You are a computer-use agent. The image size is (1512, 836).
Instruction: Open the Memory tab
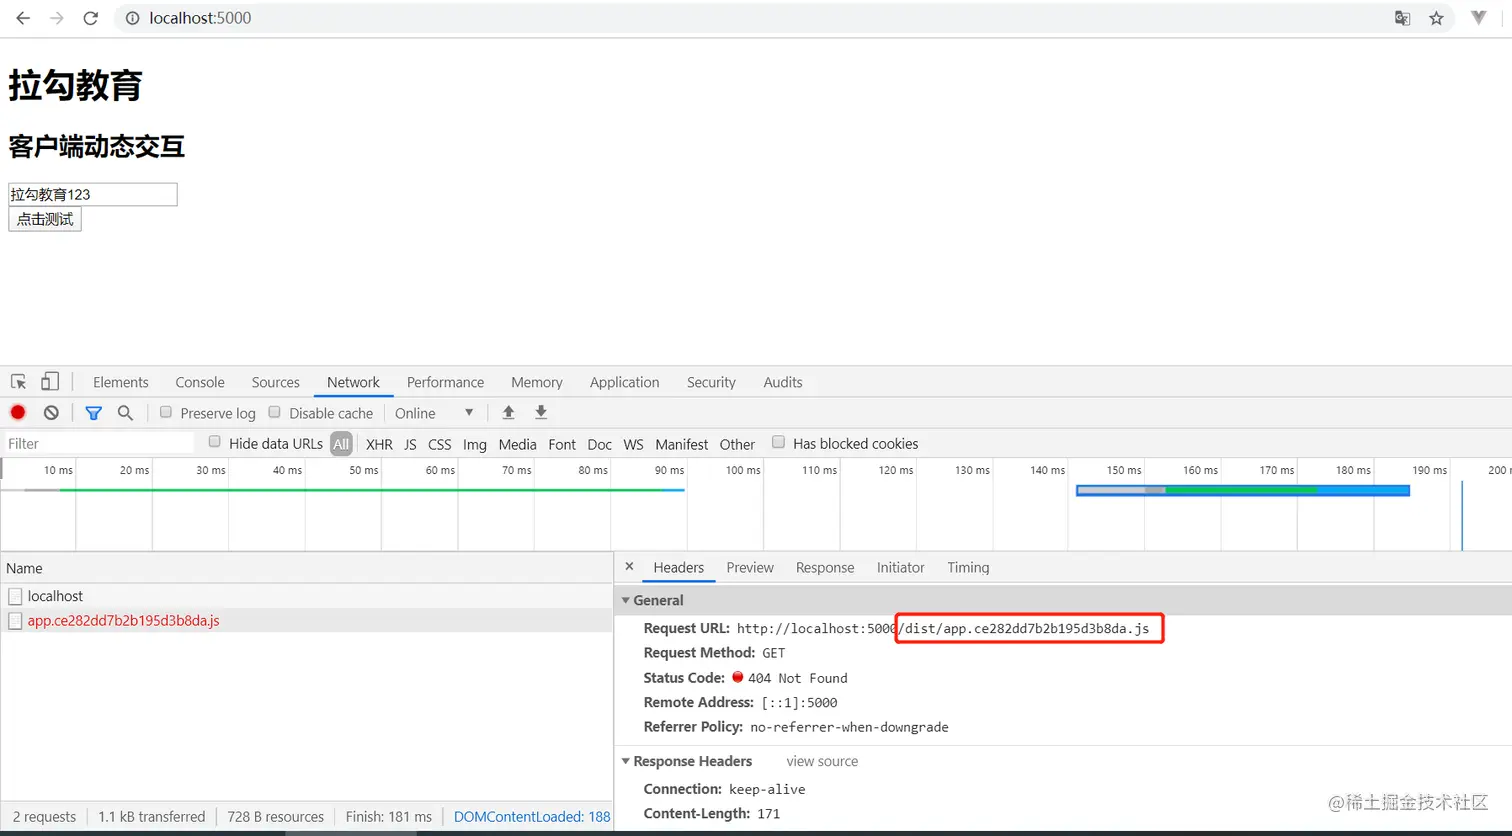(x=537, y=382)
